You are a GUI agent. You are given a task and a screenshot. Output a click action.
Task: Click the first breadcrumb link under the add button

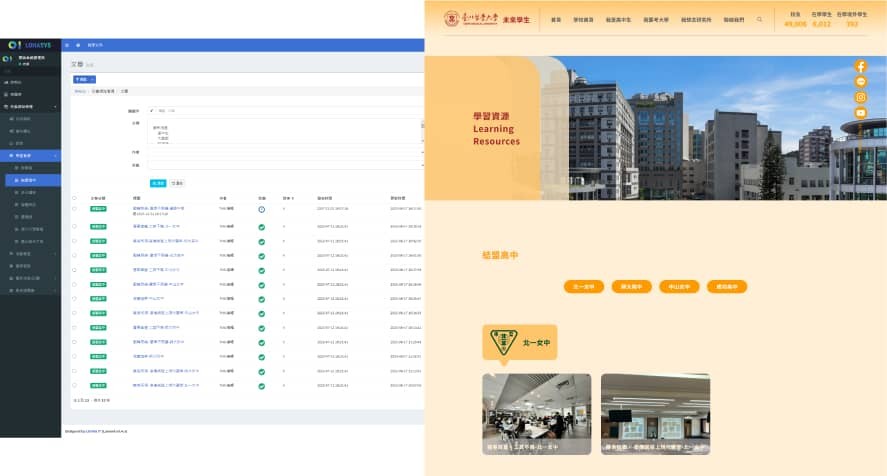click(x=80, y=91)
